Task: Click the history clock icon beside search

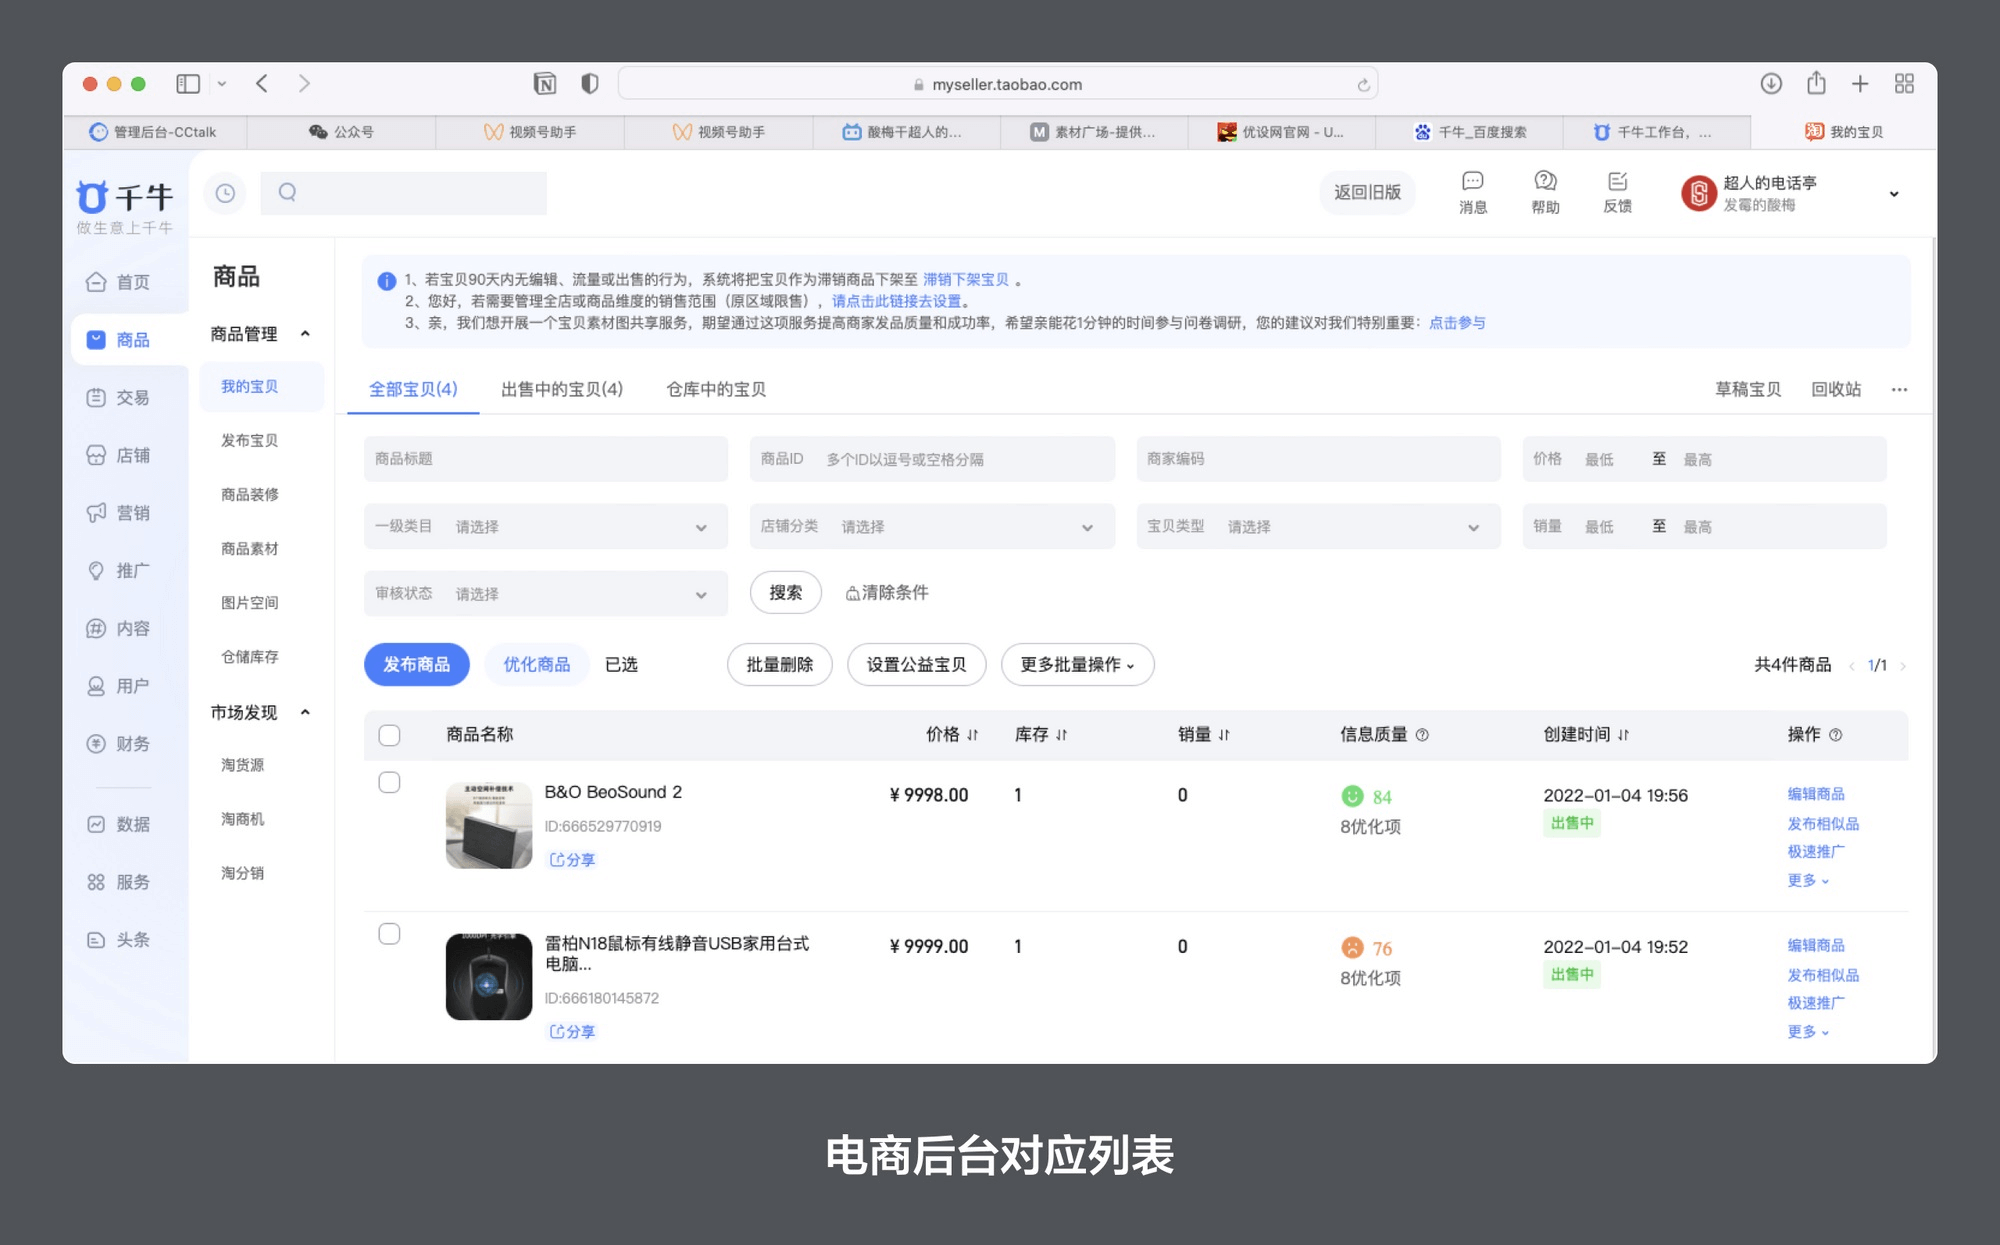Action: (226, 193)
